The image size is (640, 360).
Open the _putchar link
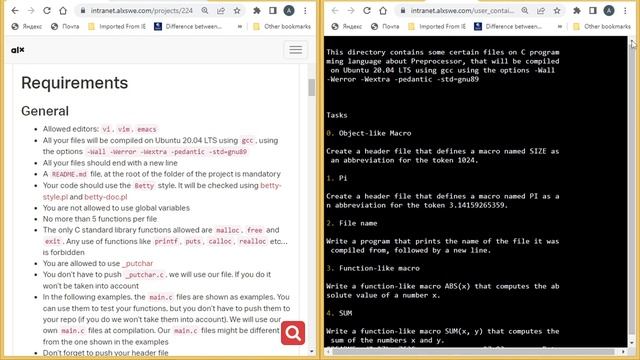[x=138, y=263]
